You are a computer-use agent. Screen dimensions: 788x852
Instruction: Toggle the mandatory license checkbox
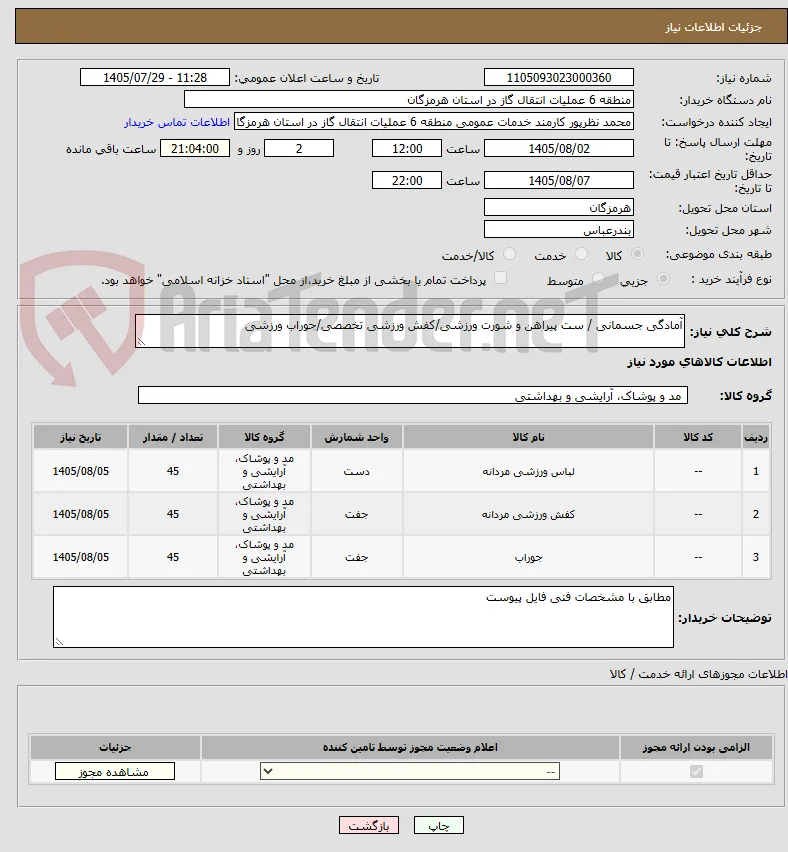(x=696, y=771)
